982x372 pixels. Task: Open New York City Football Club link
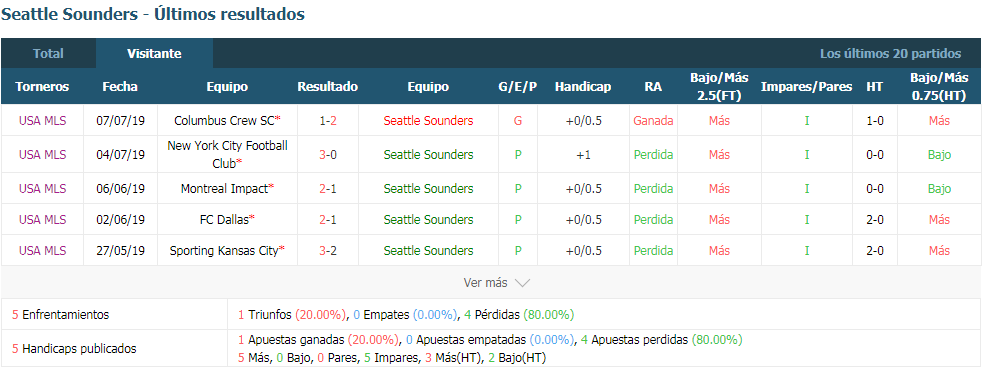[227, 154]
